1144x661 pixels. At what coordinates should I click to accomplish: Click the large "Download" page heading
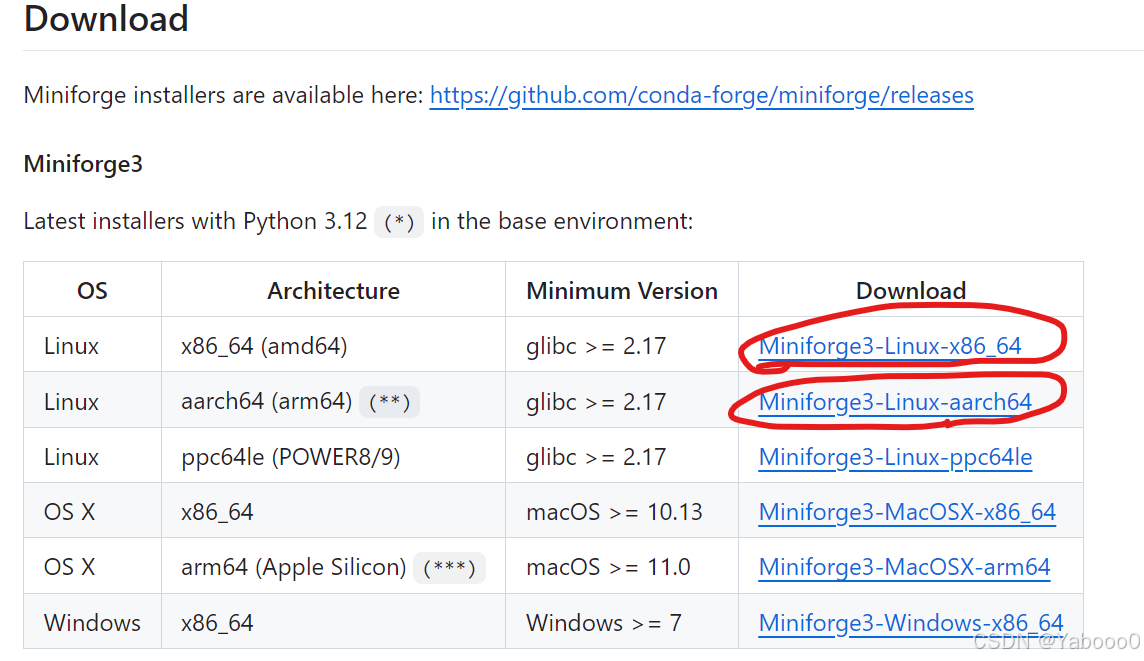[107, 18]
